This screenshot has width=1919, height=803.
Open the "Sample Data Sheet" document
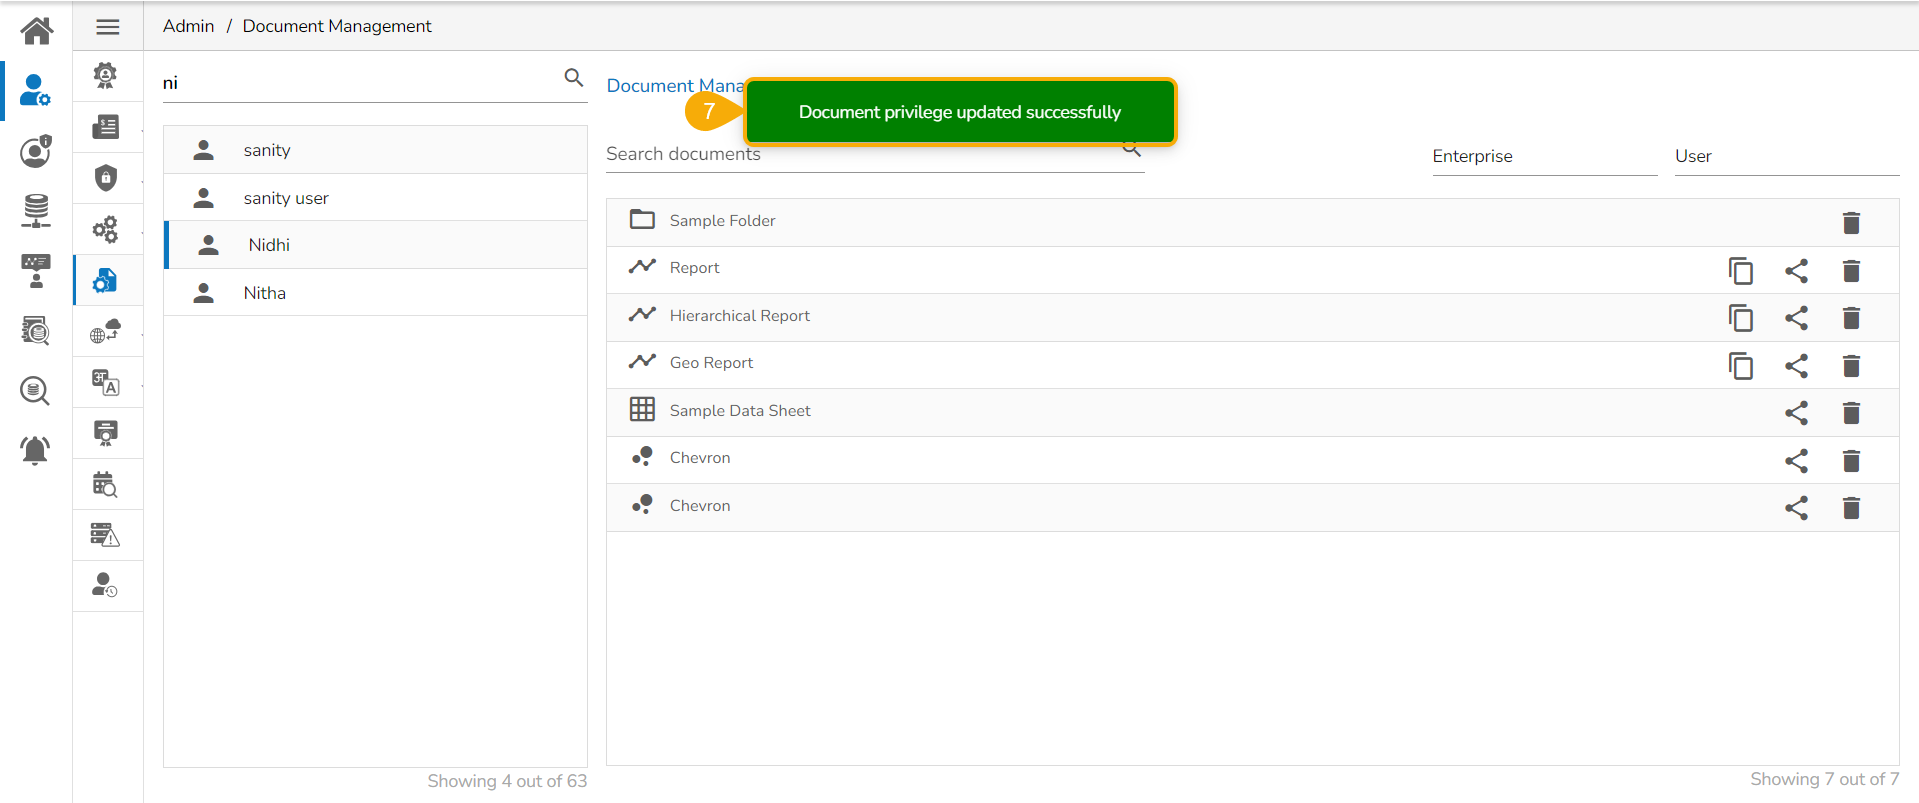(1252, 413)
